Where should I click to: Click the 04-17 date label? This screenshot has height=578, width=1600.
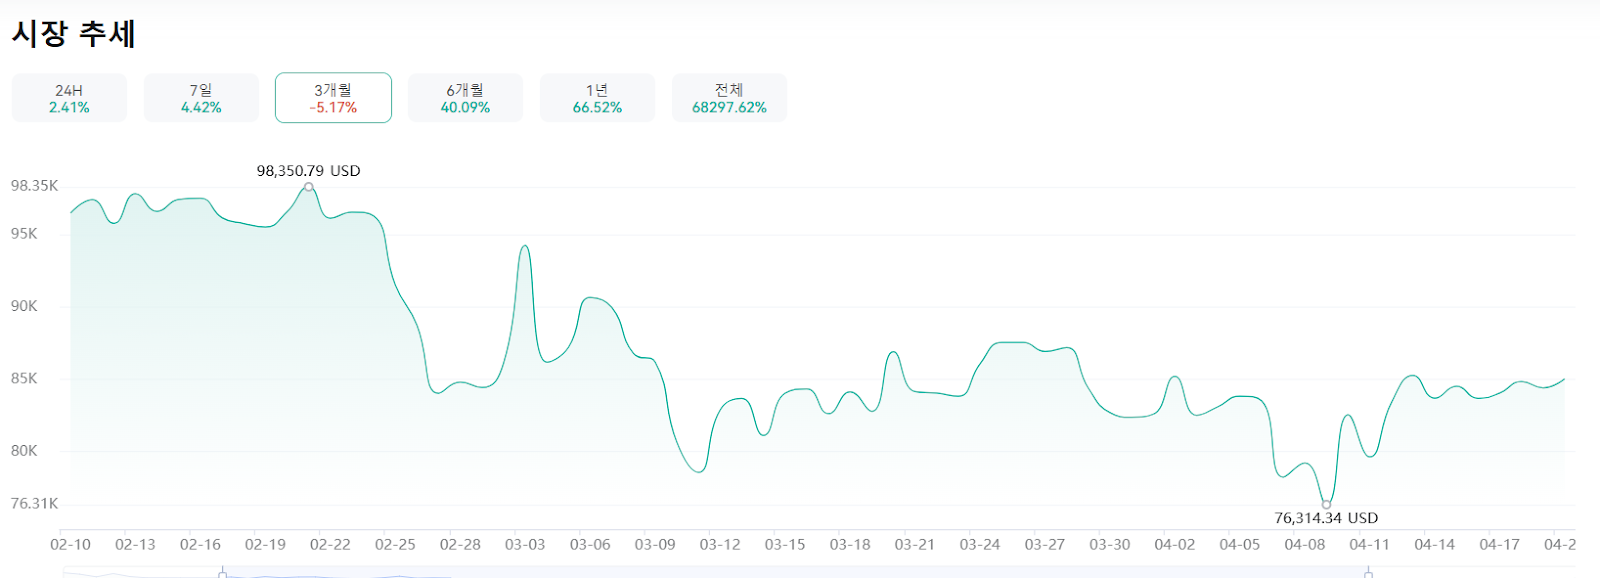click(x=1500, y=545)
